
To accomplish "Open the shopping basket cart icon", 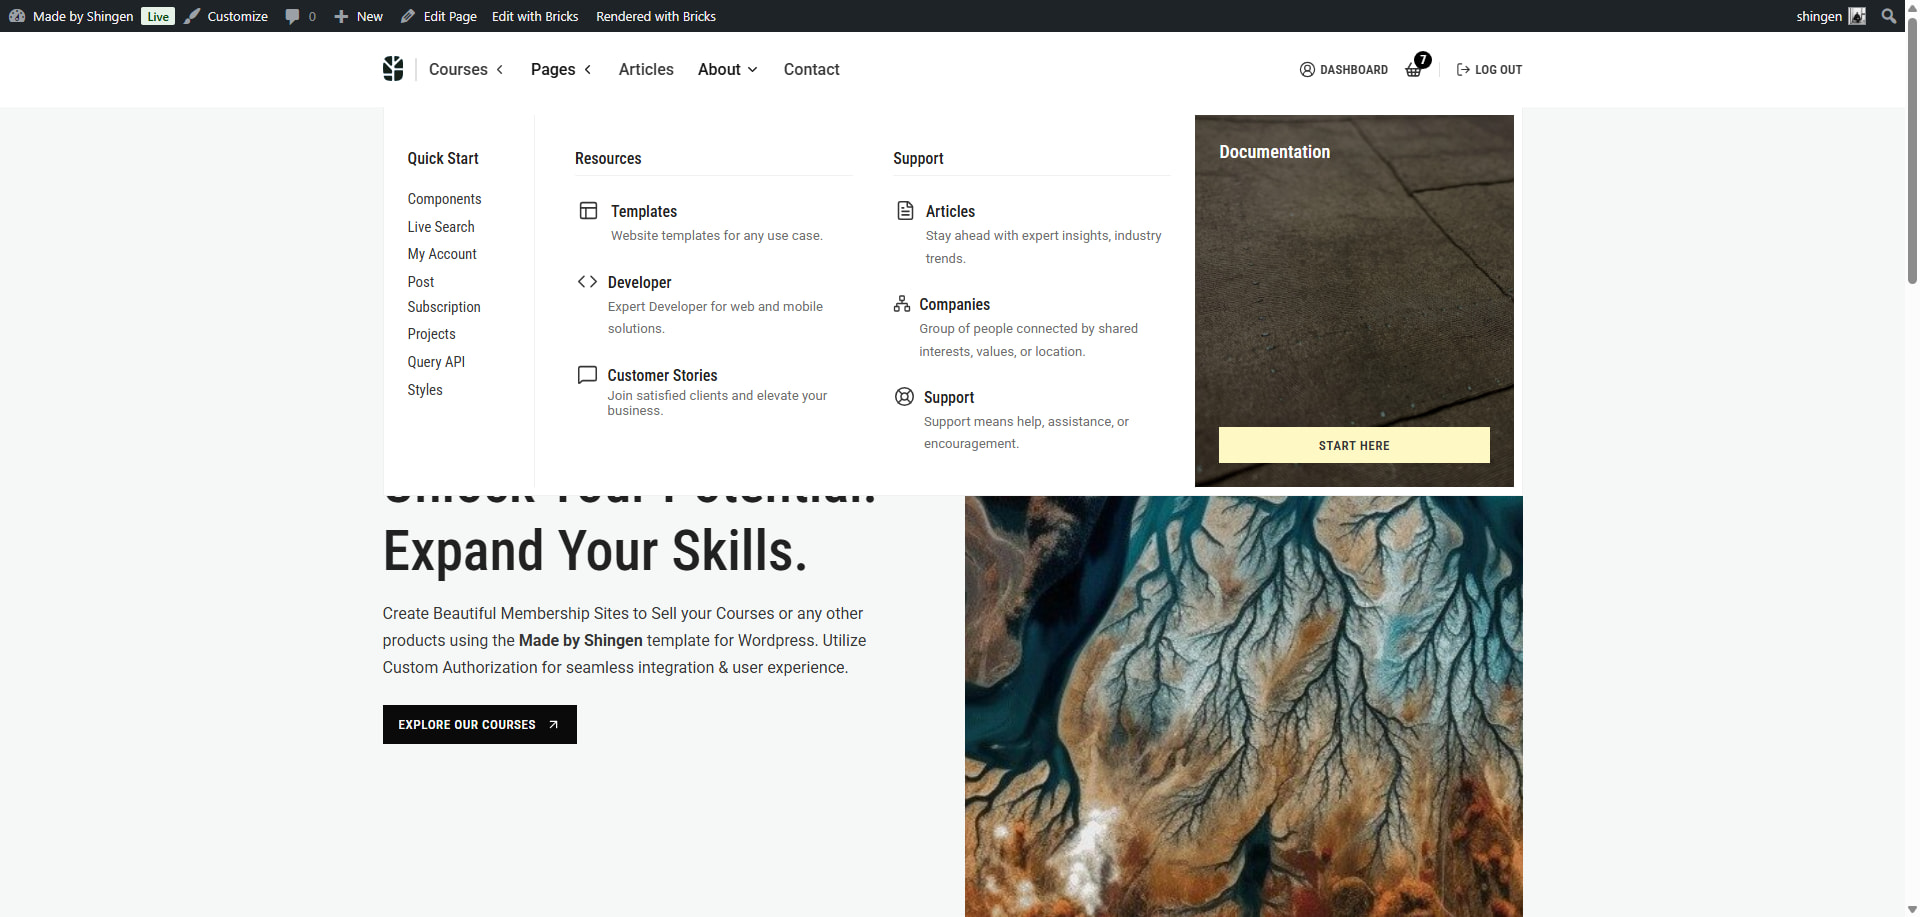I will [1414, 70].
